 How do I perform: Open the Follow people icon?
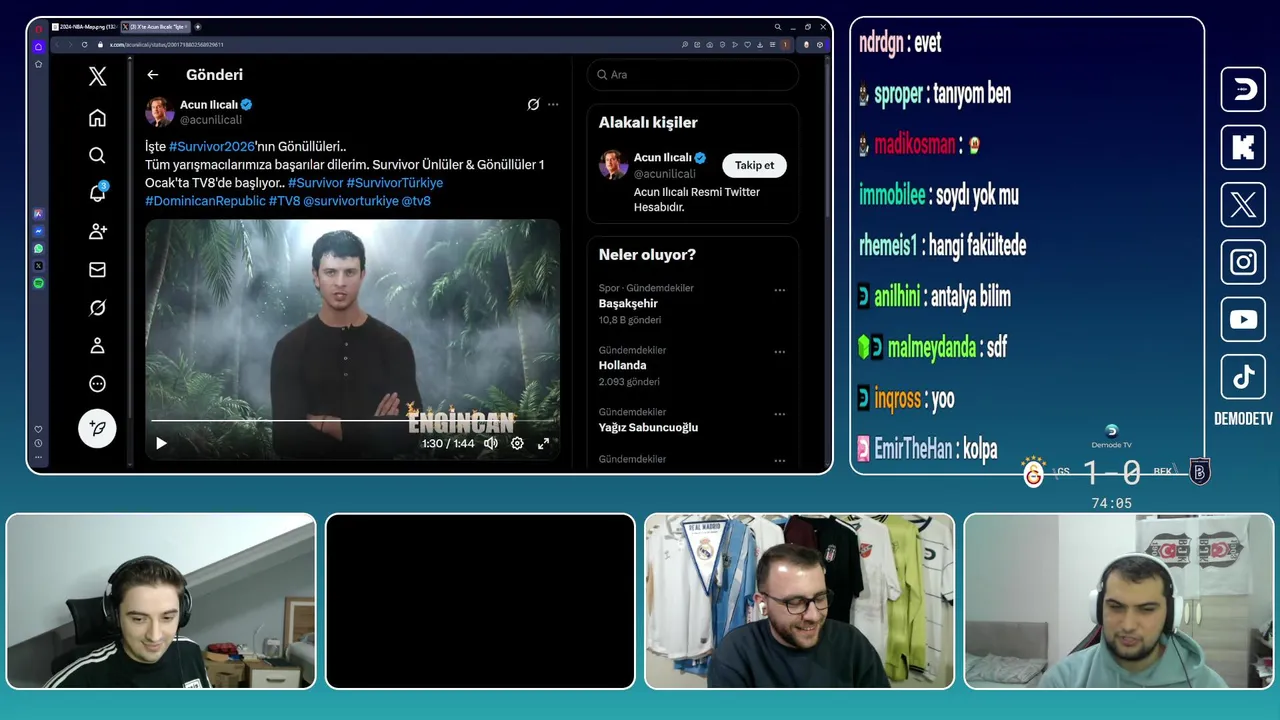[x=97, y=231]
